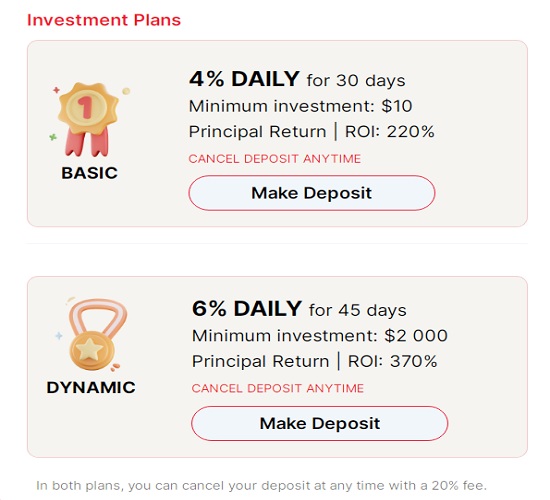Click the 6% DAILY for 45 days text
Screen dimensions: 550x500
299,309
